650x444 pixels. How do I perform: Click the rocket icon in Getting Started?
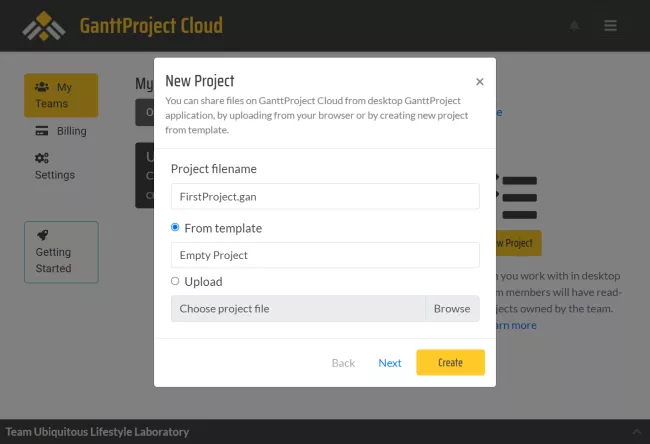42,235
